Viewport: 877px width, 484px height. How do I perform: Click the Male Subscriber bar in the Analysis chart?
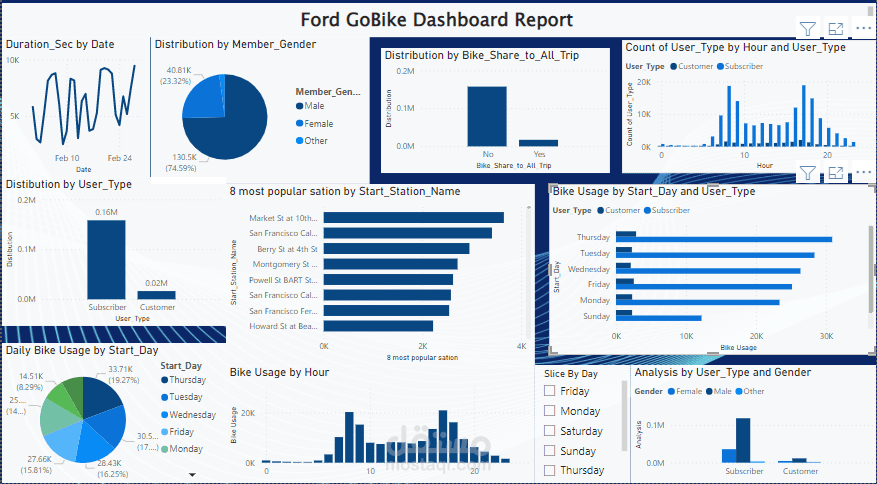(x=743, y=440)
